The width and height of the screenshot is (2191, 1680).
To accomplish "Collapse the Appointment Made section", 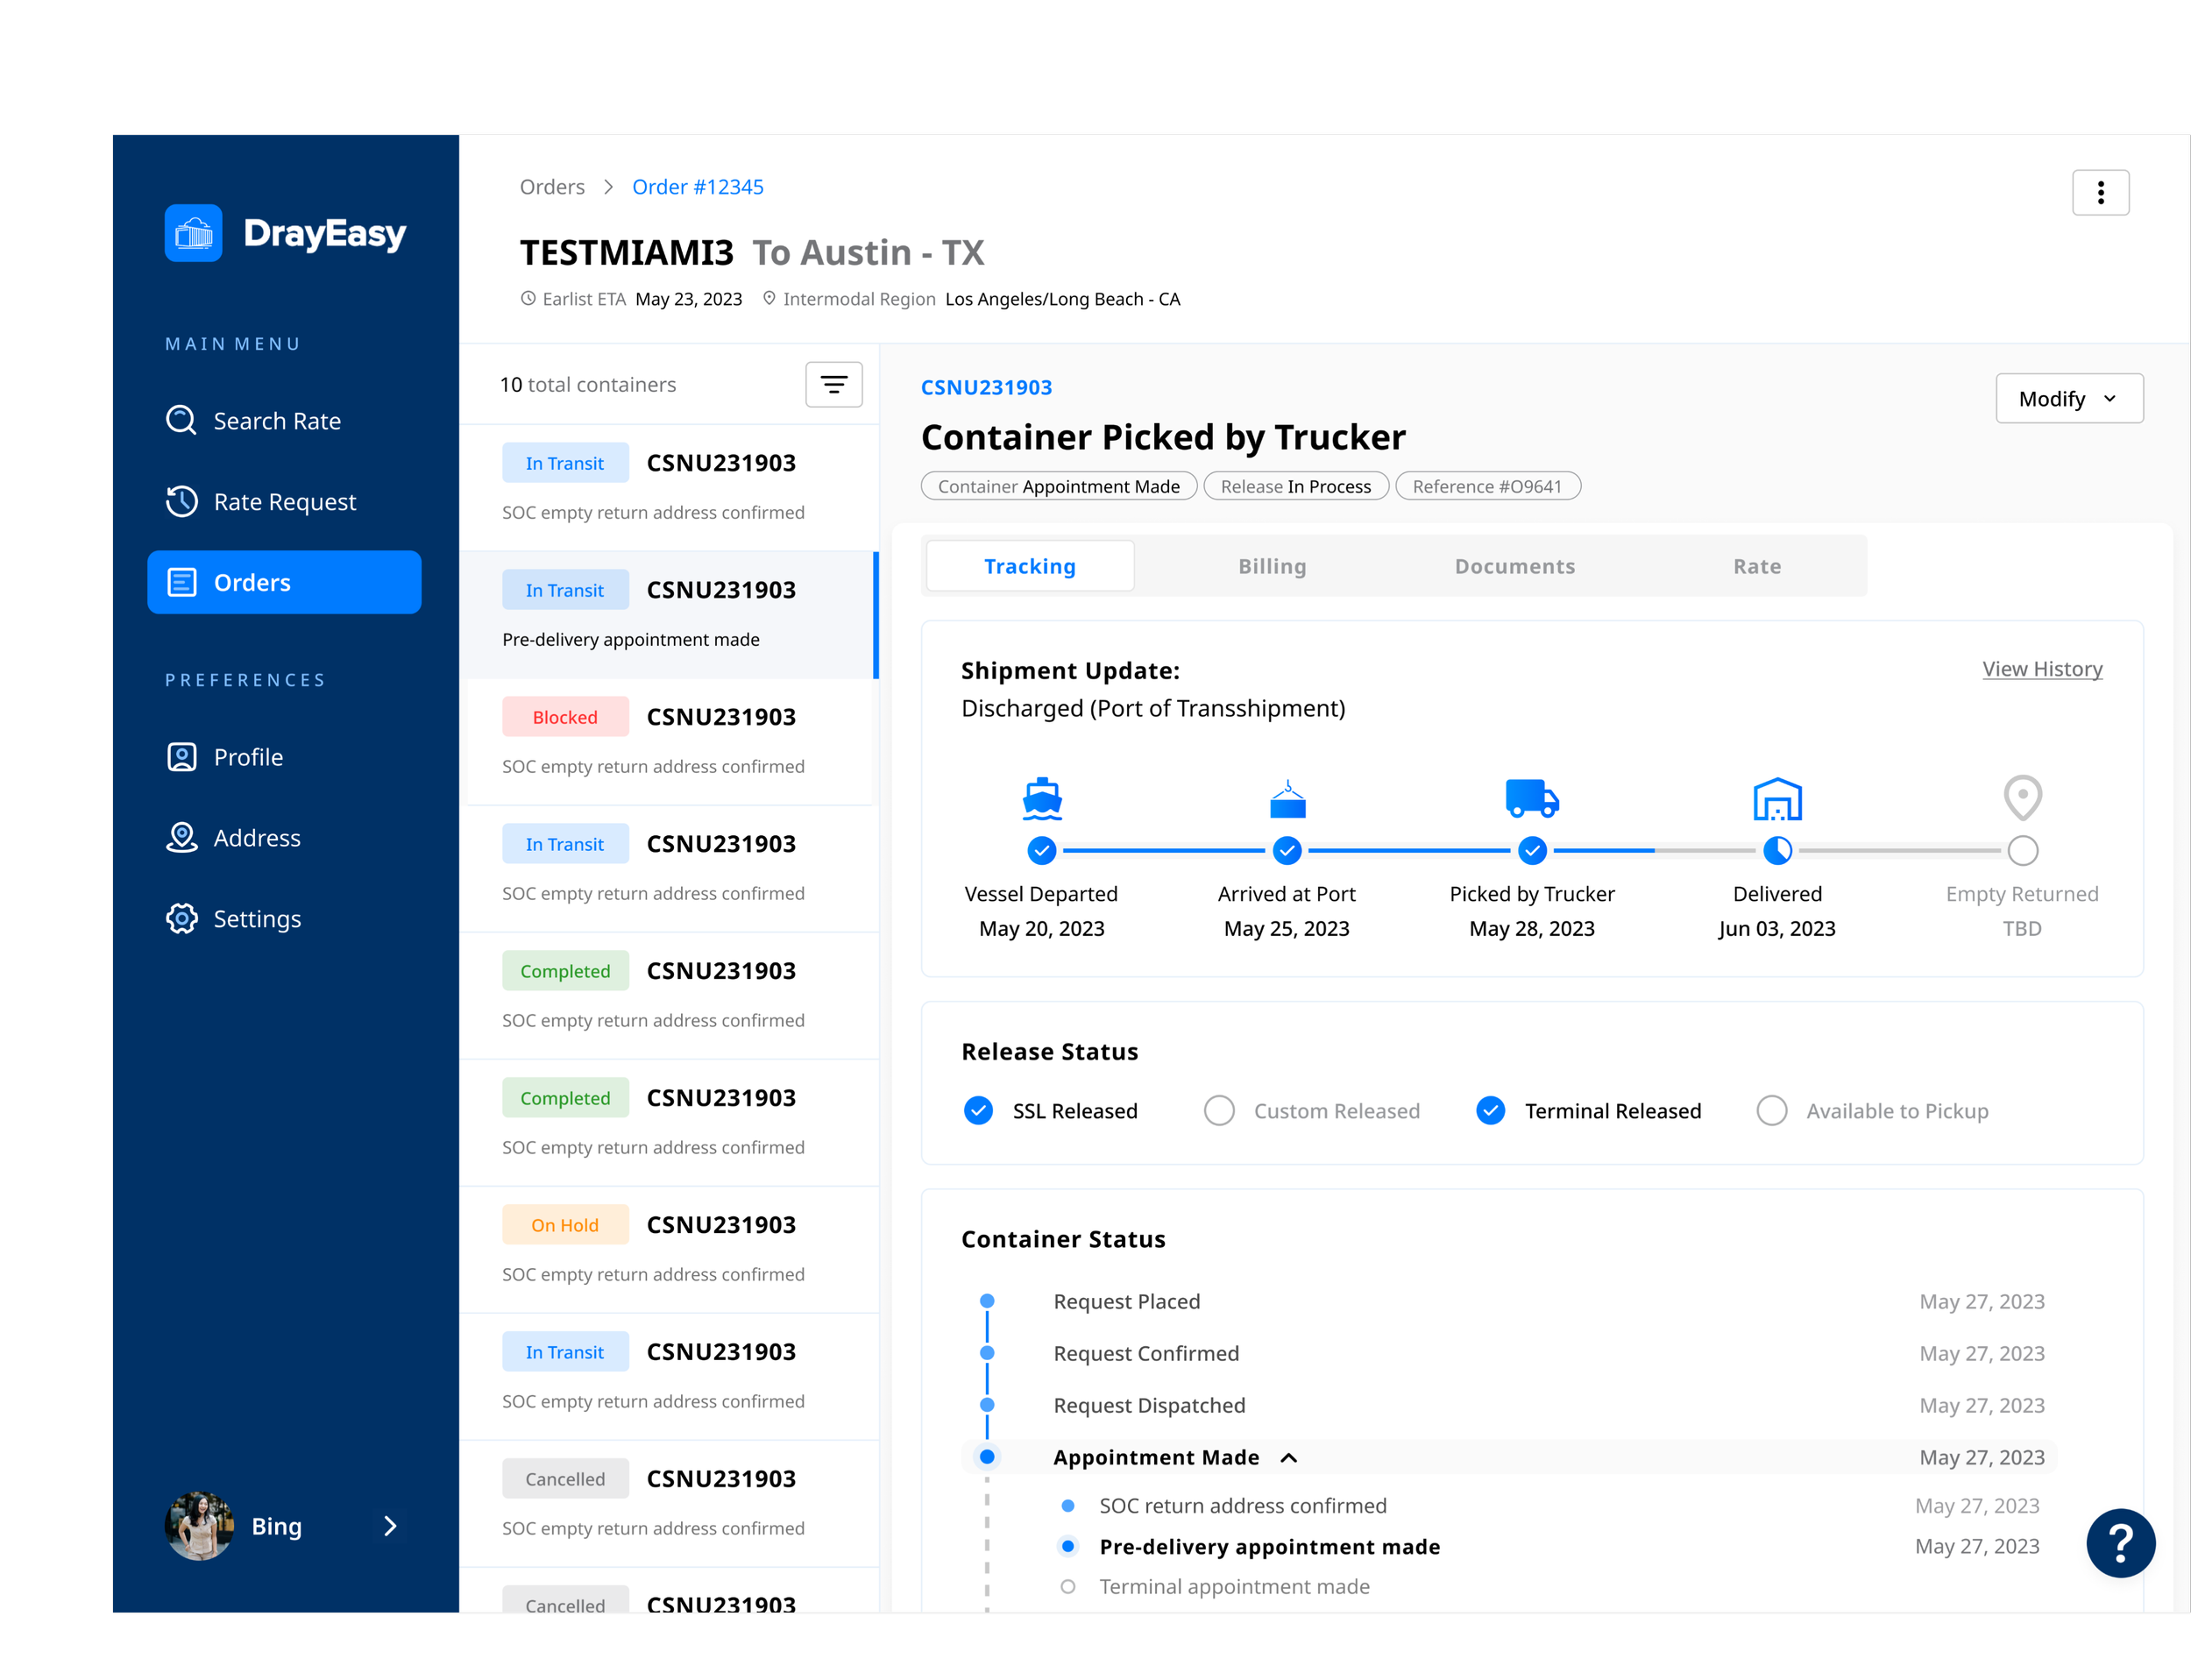I will click(x=1289, y=1457).
